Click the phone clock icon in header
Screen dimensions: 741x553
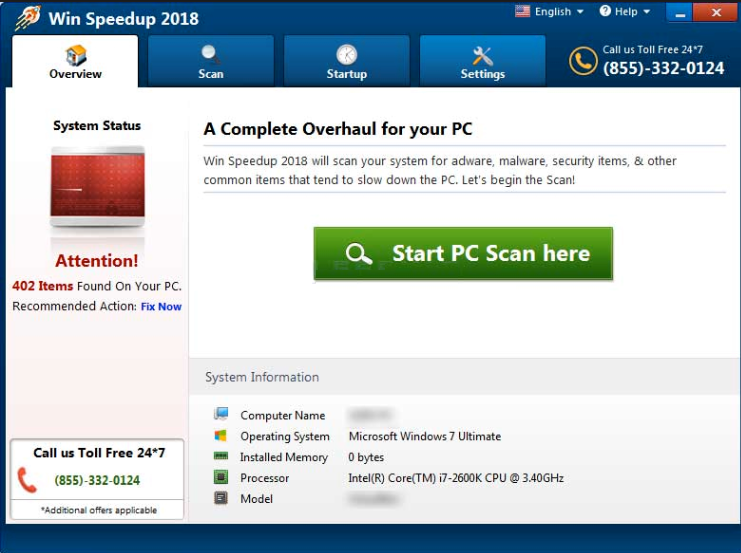click(583, 61)
